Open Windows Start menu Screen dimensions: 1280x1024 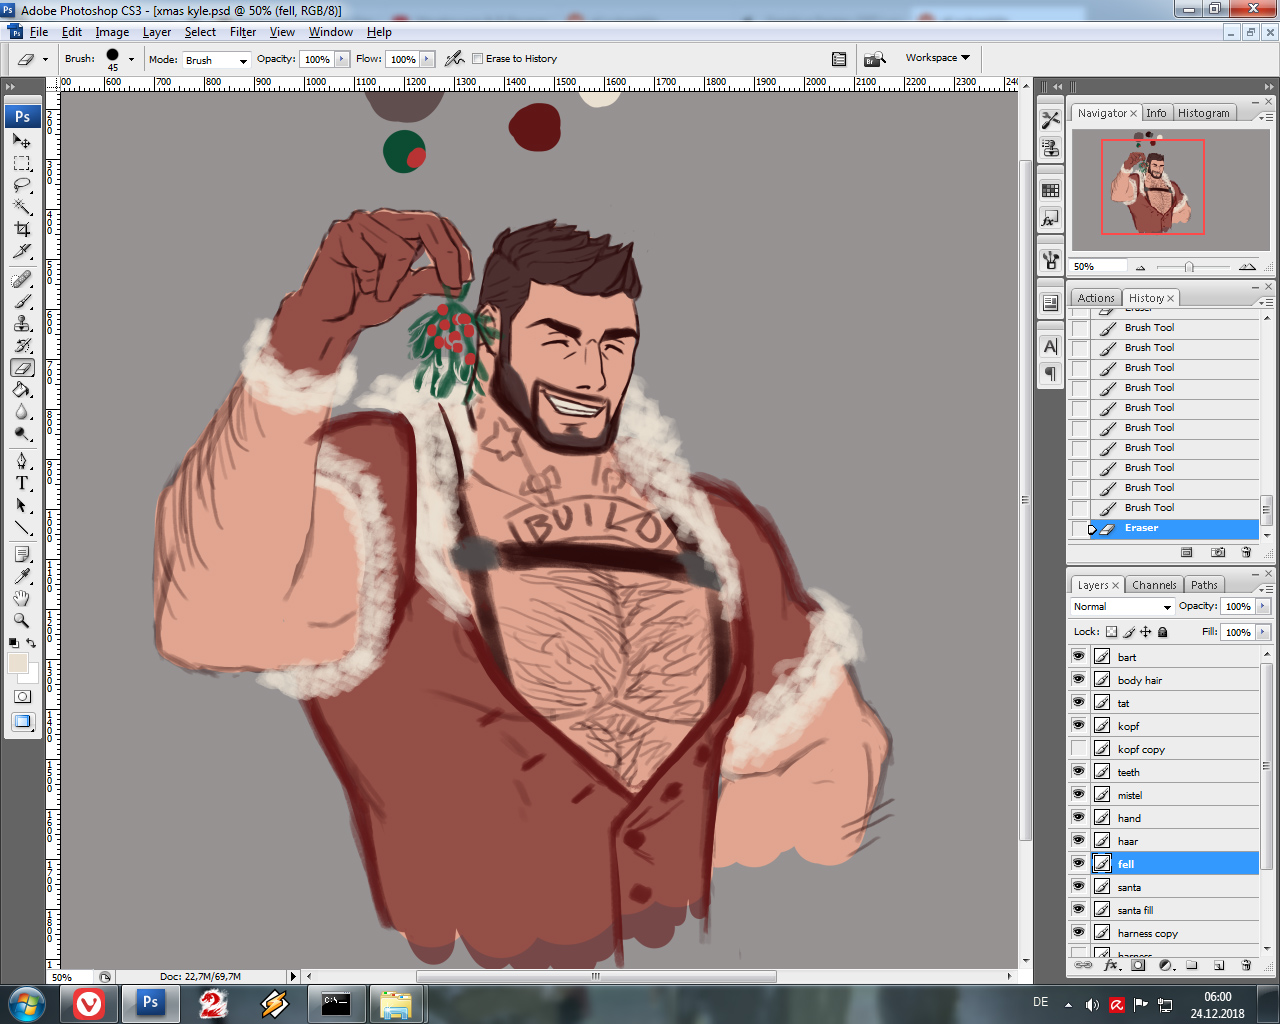(27, 1003)
